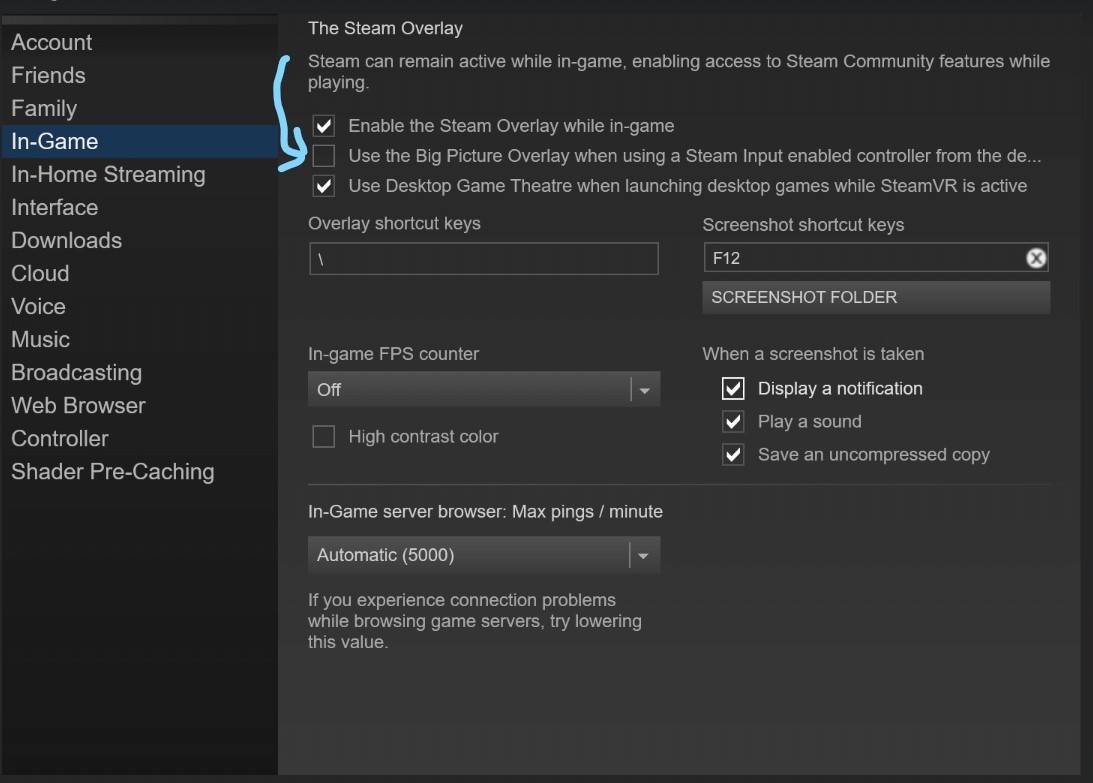
Task: Switch to Controller settings
Action: pos(60,438)
